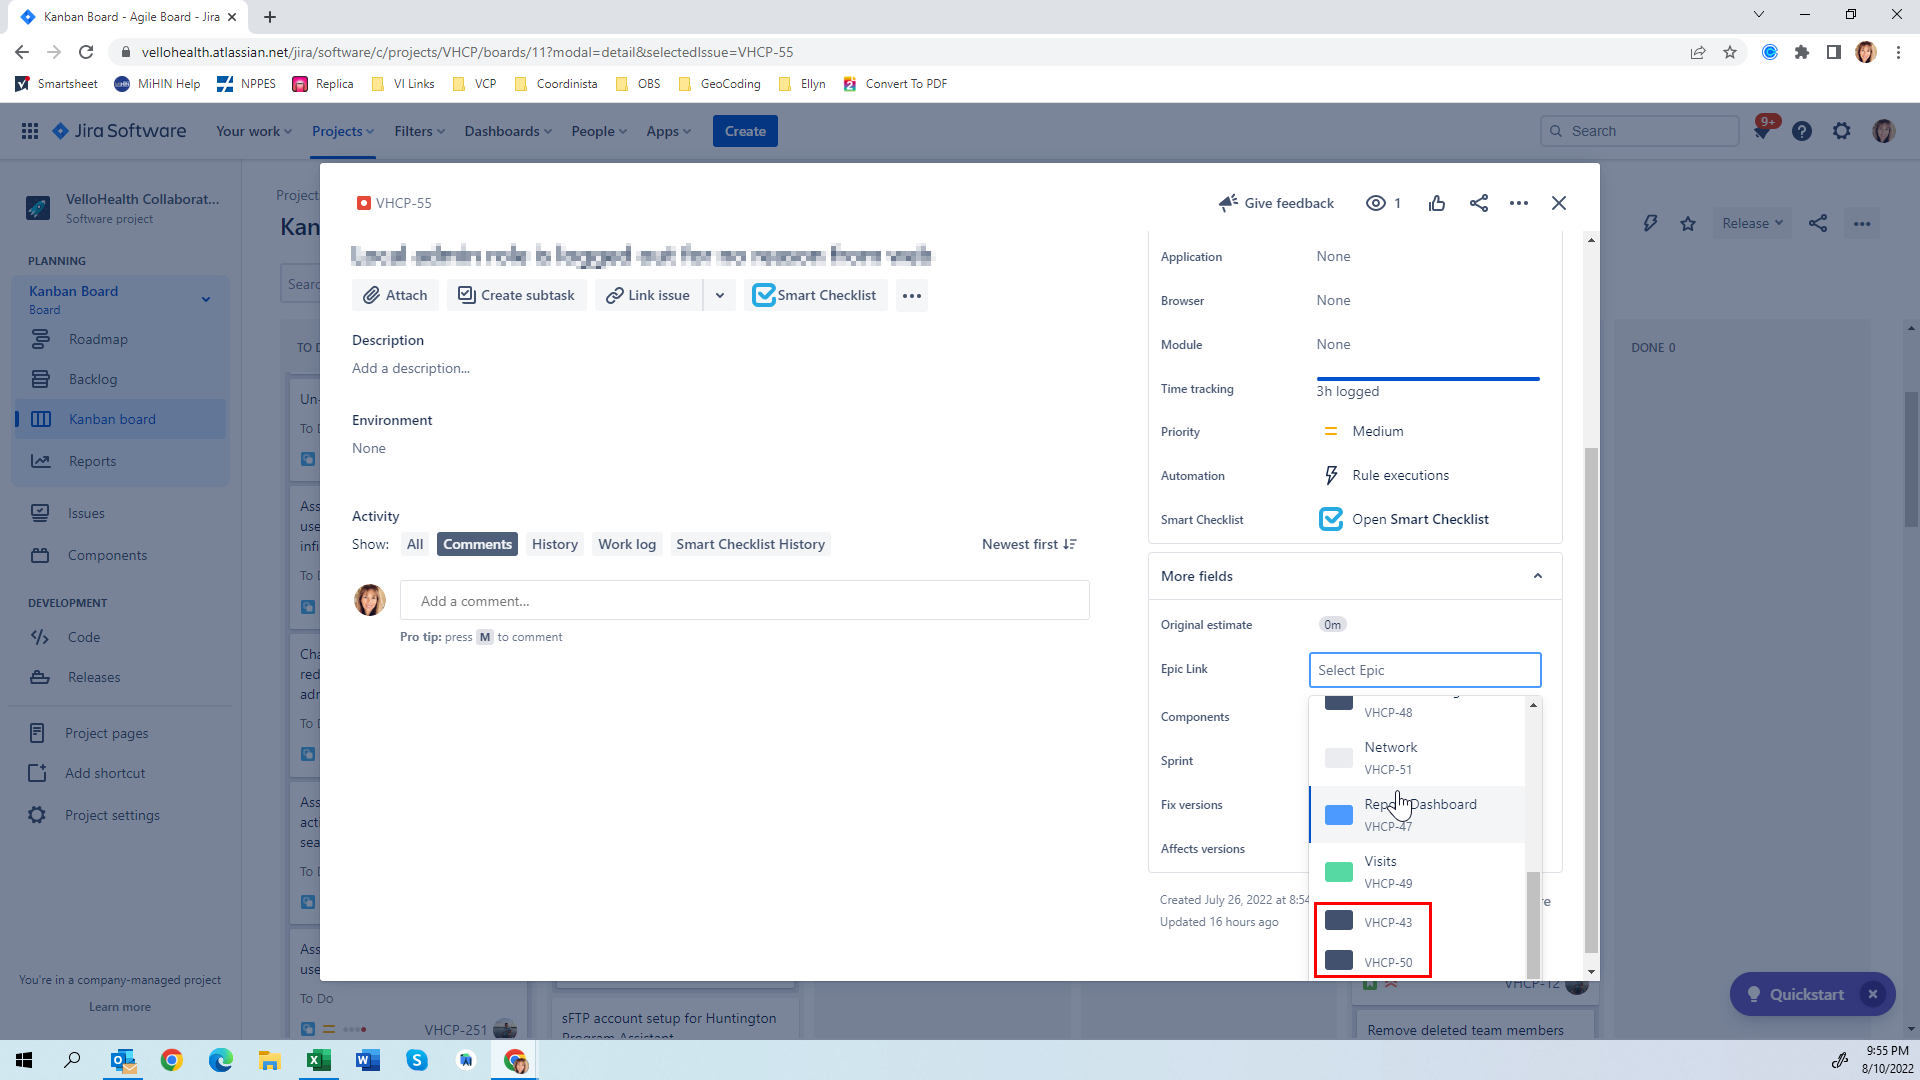Screen dimensions: 1920x1080
Task: Click the Add a comment field
Action: (x=744, y=601)
